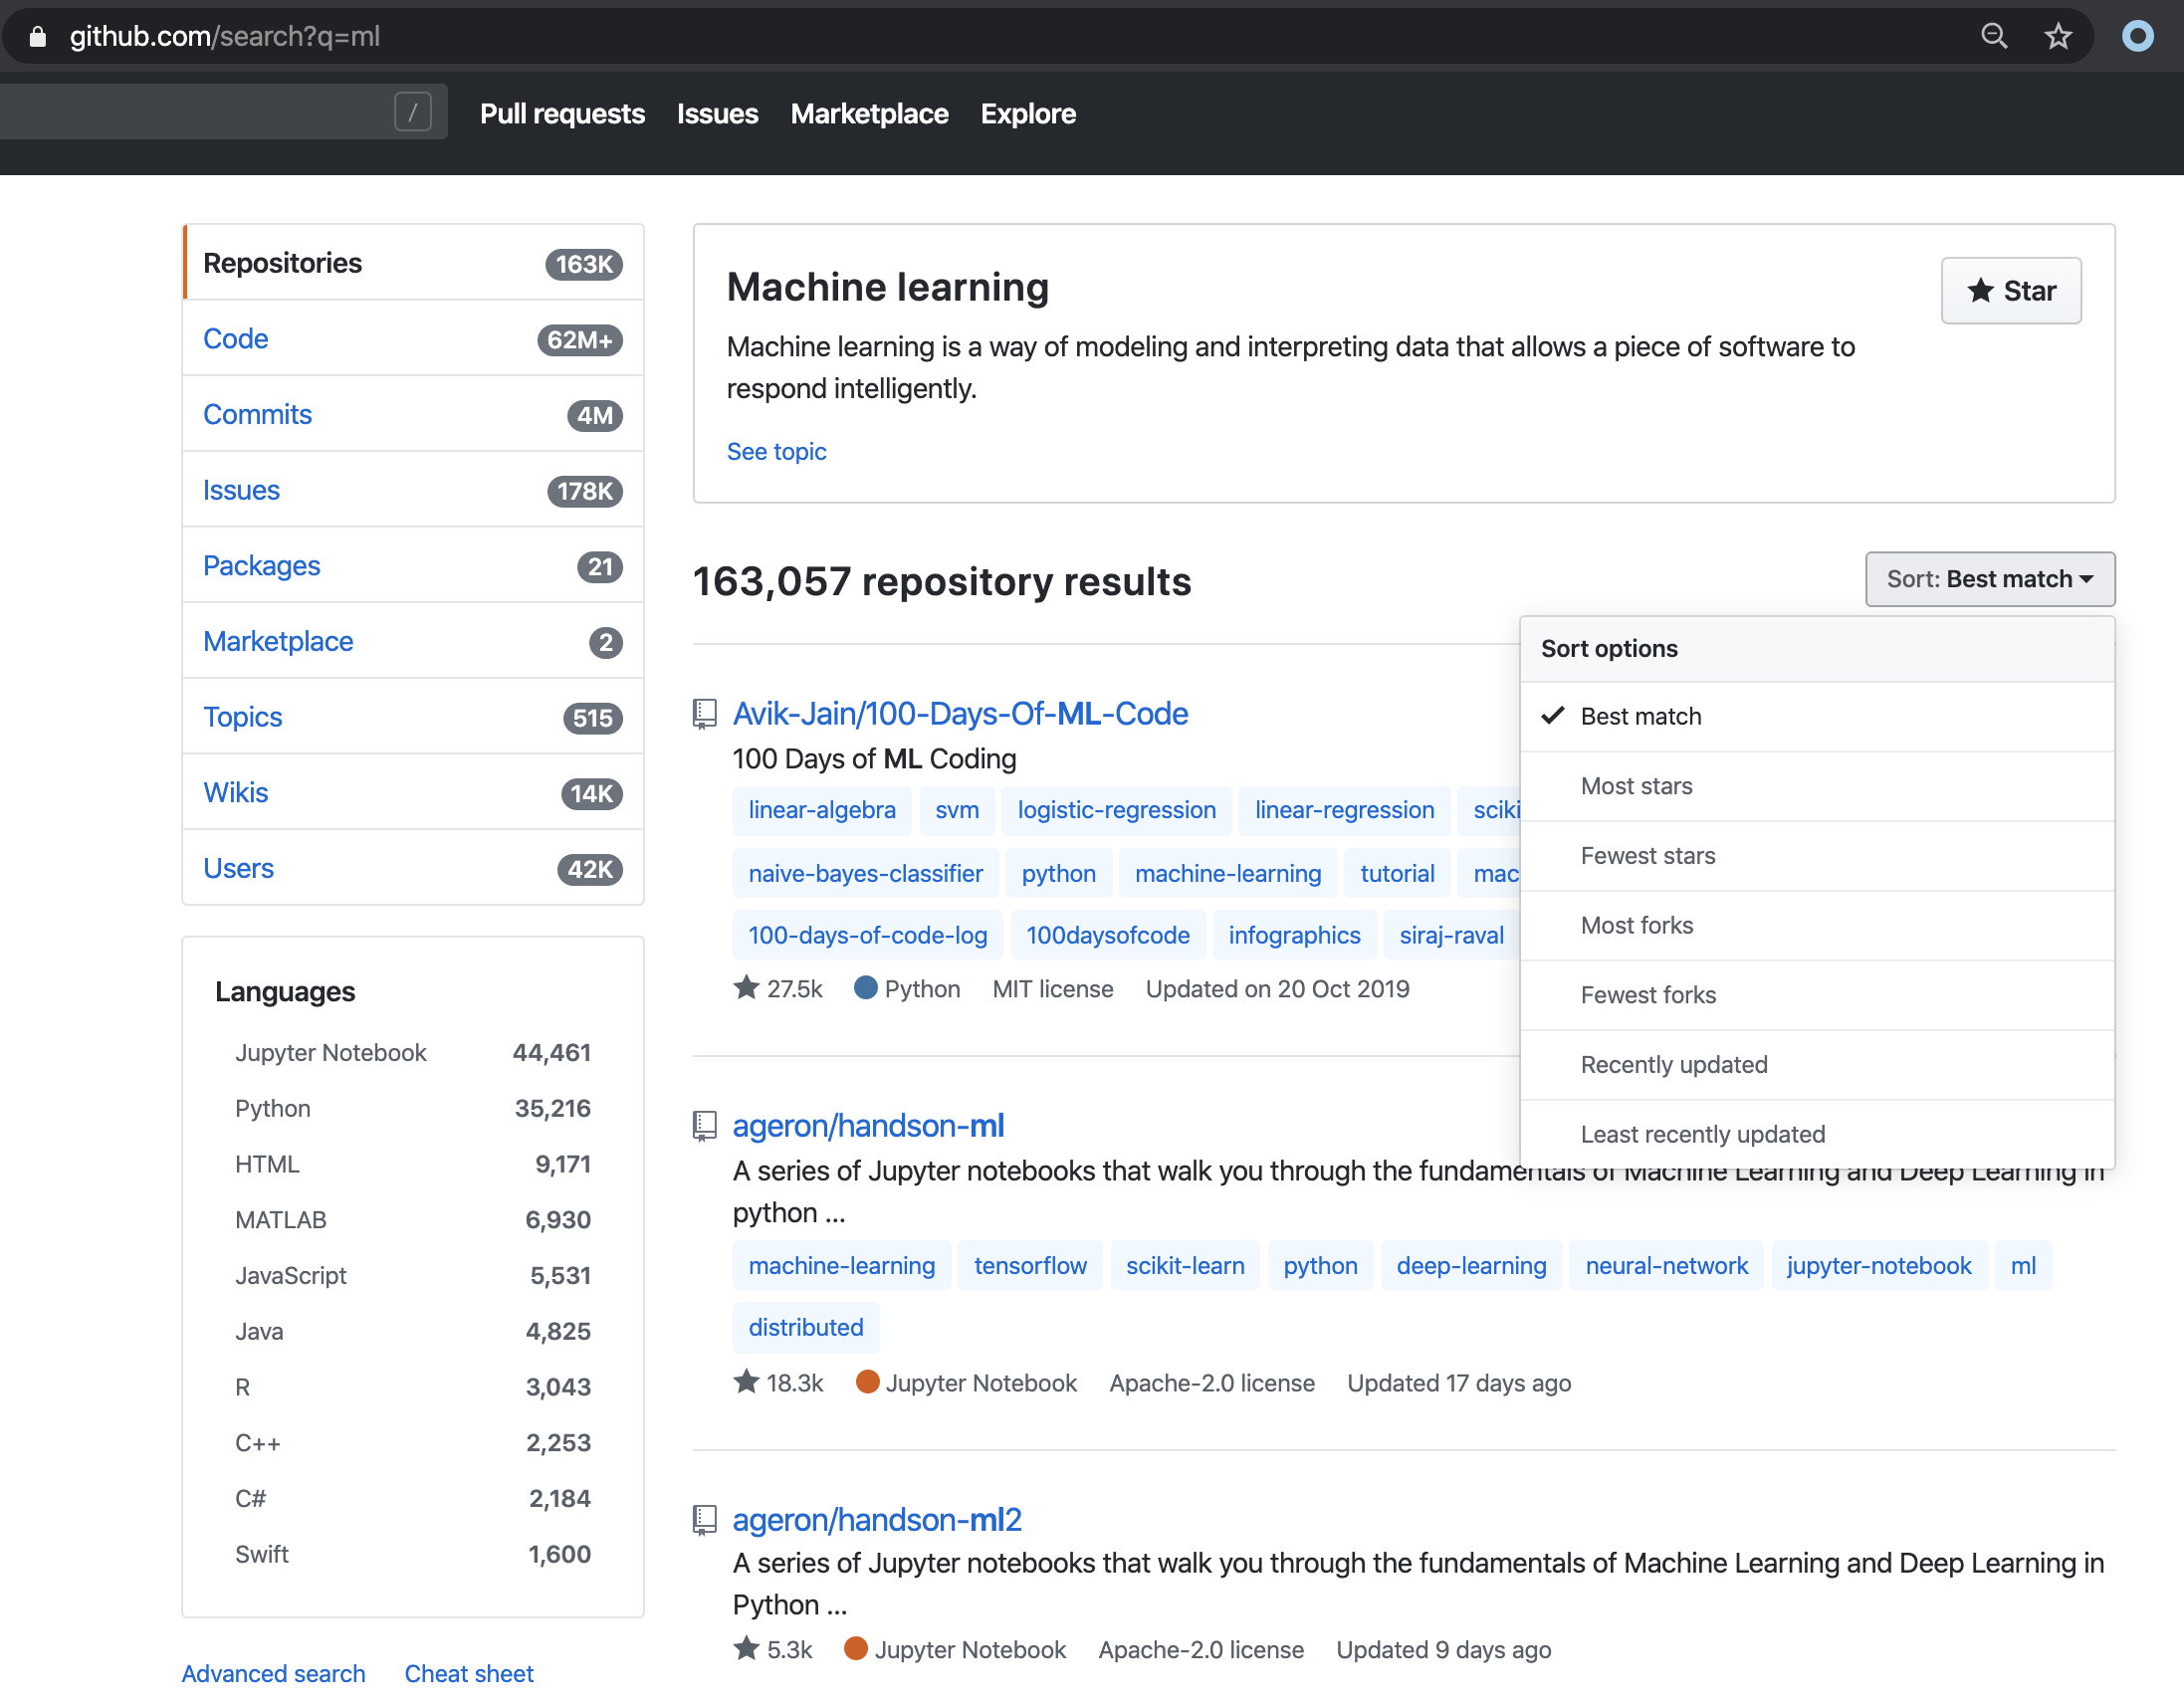Open the See topic link

point(776,452)
